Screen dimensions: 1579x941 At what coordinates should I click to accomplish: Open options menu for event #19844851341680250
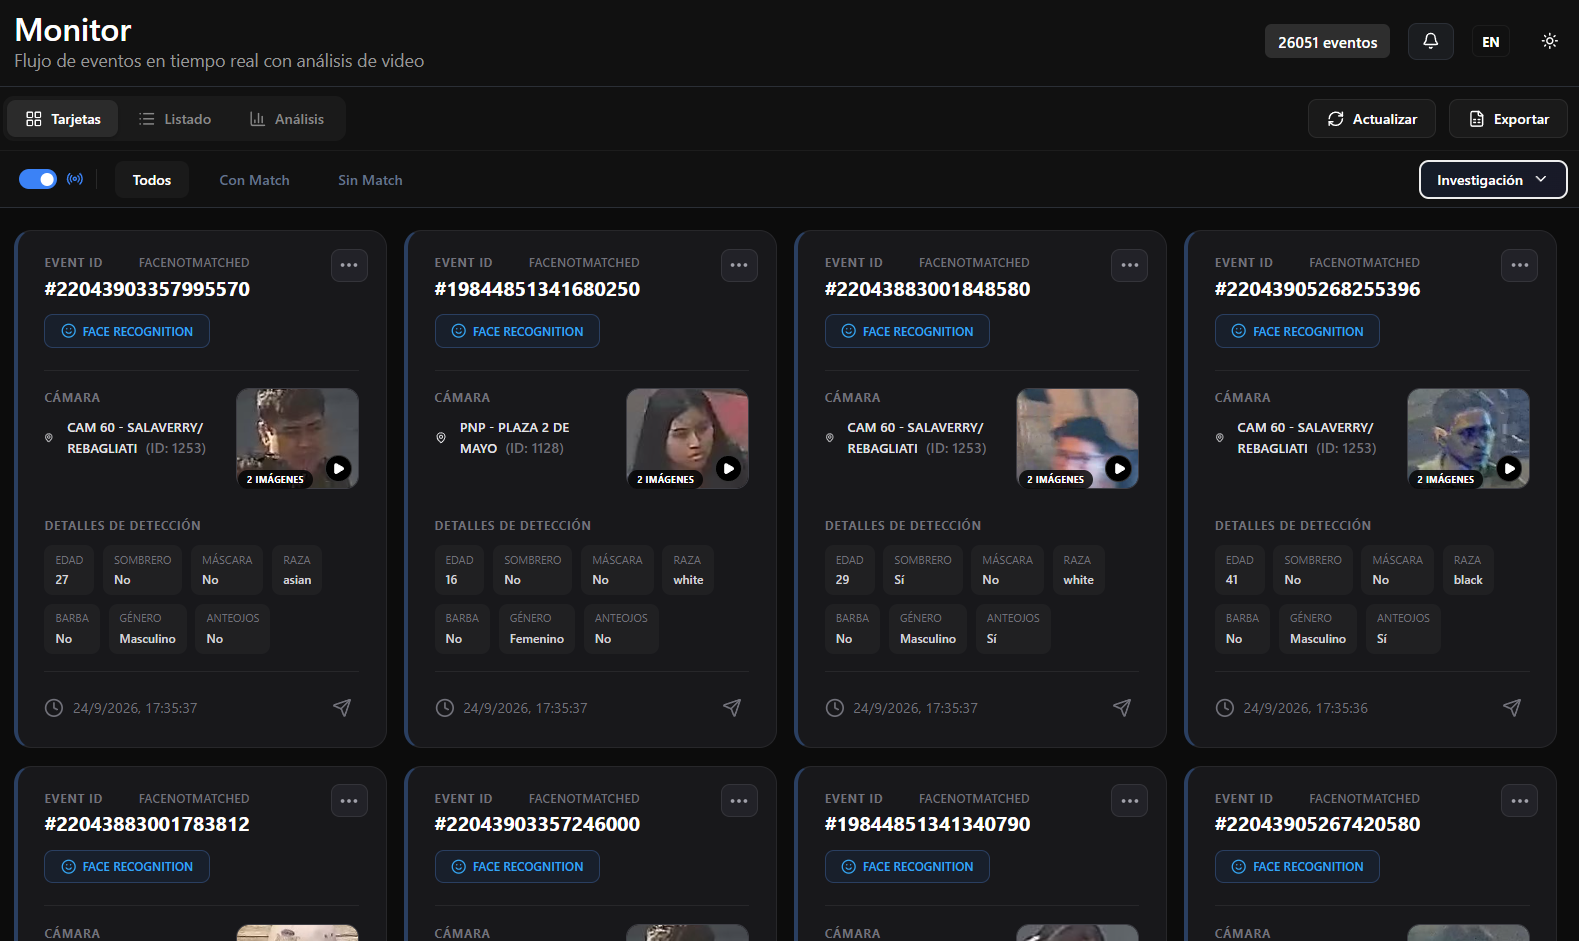739,265
